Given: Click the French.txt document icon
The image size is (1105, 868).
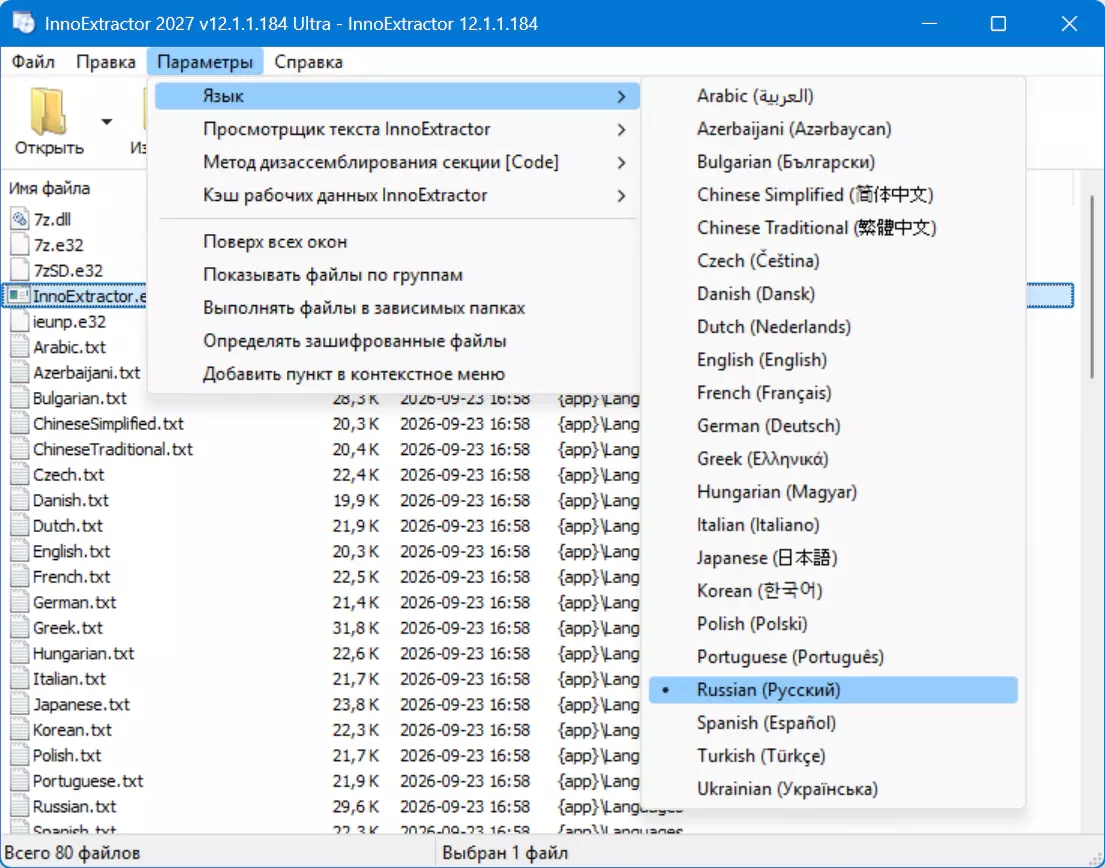Looking at the screenshot, I should point(20,576).
